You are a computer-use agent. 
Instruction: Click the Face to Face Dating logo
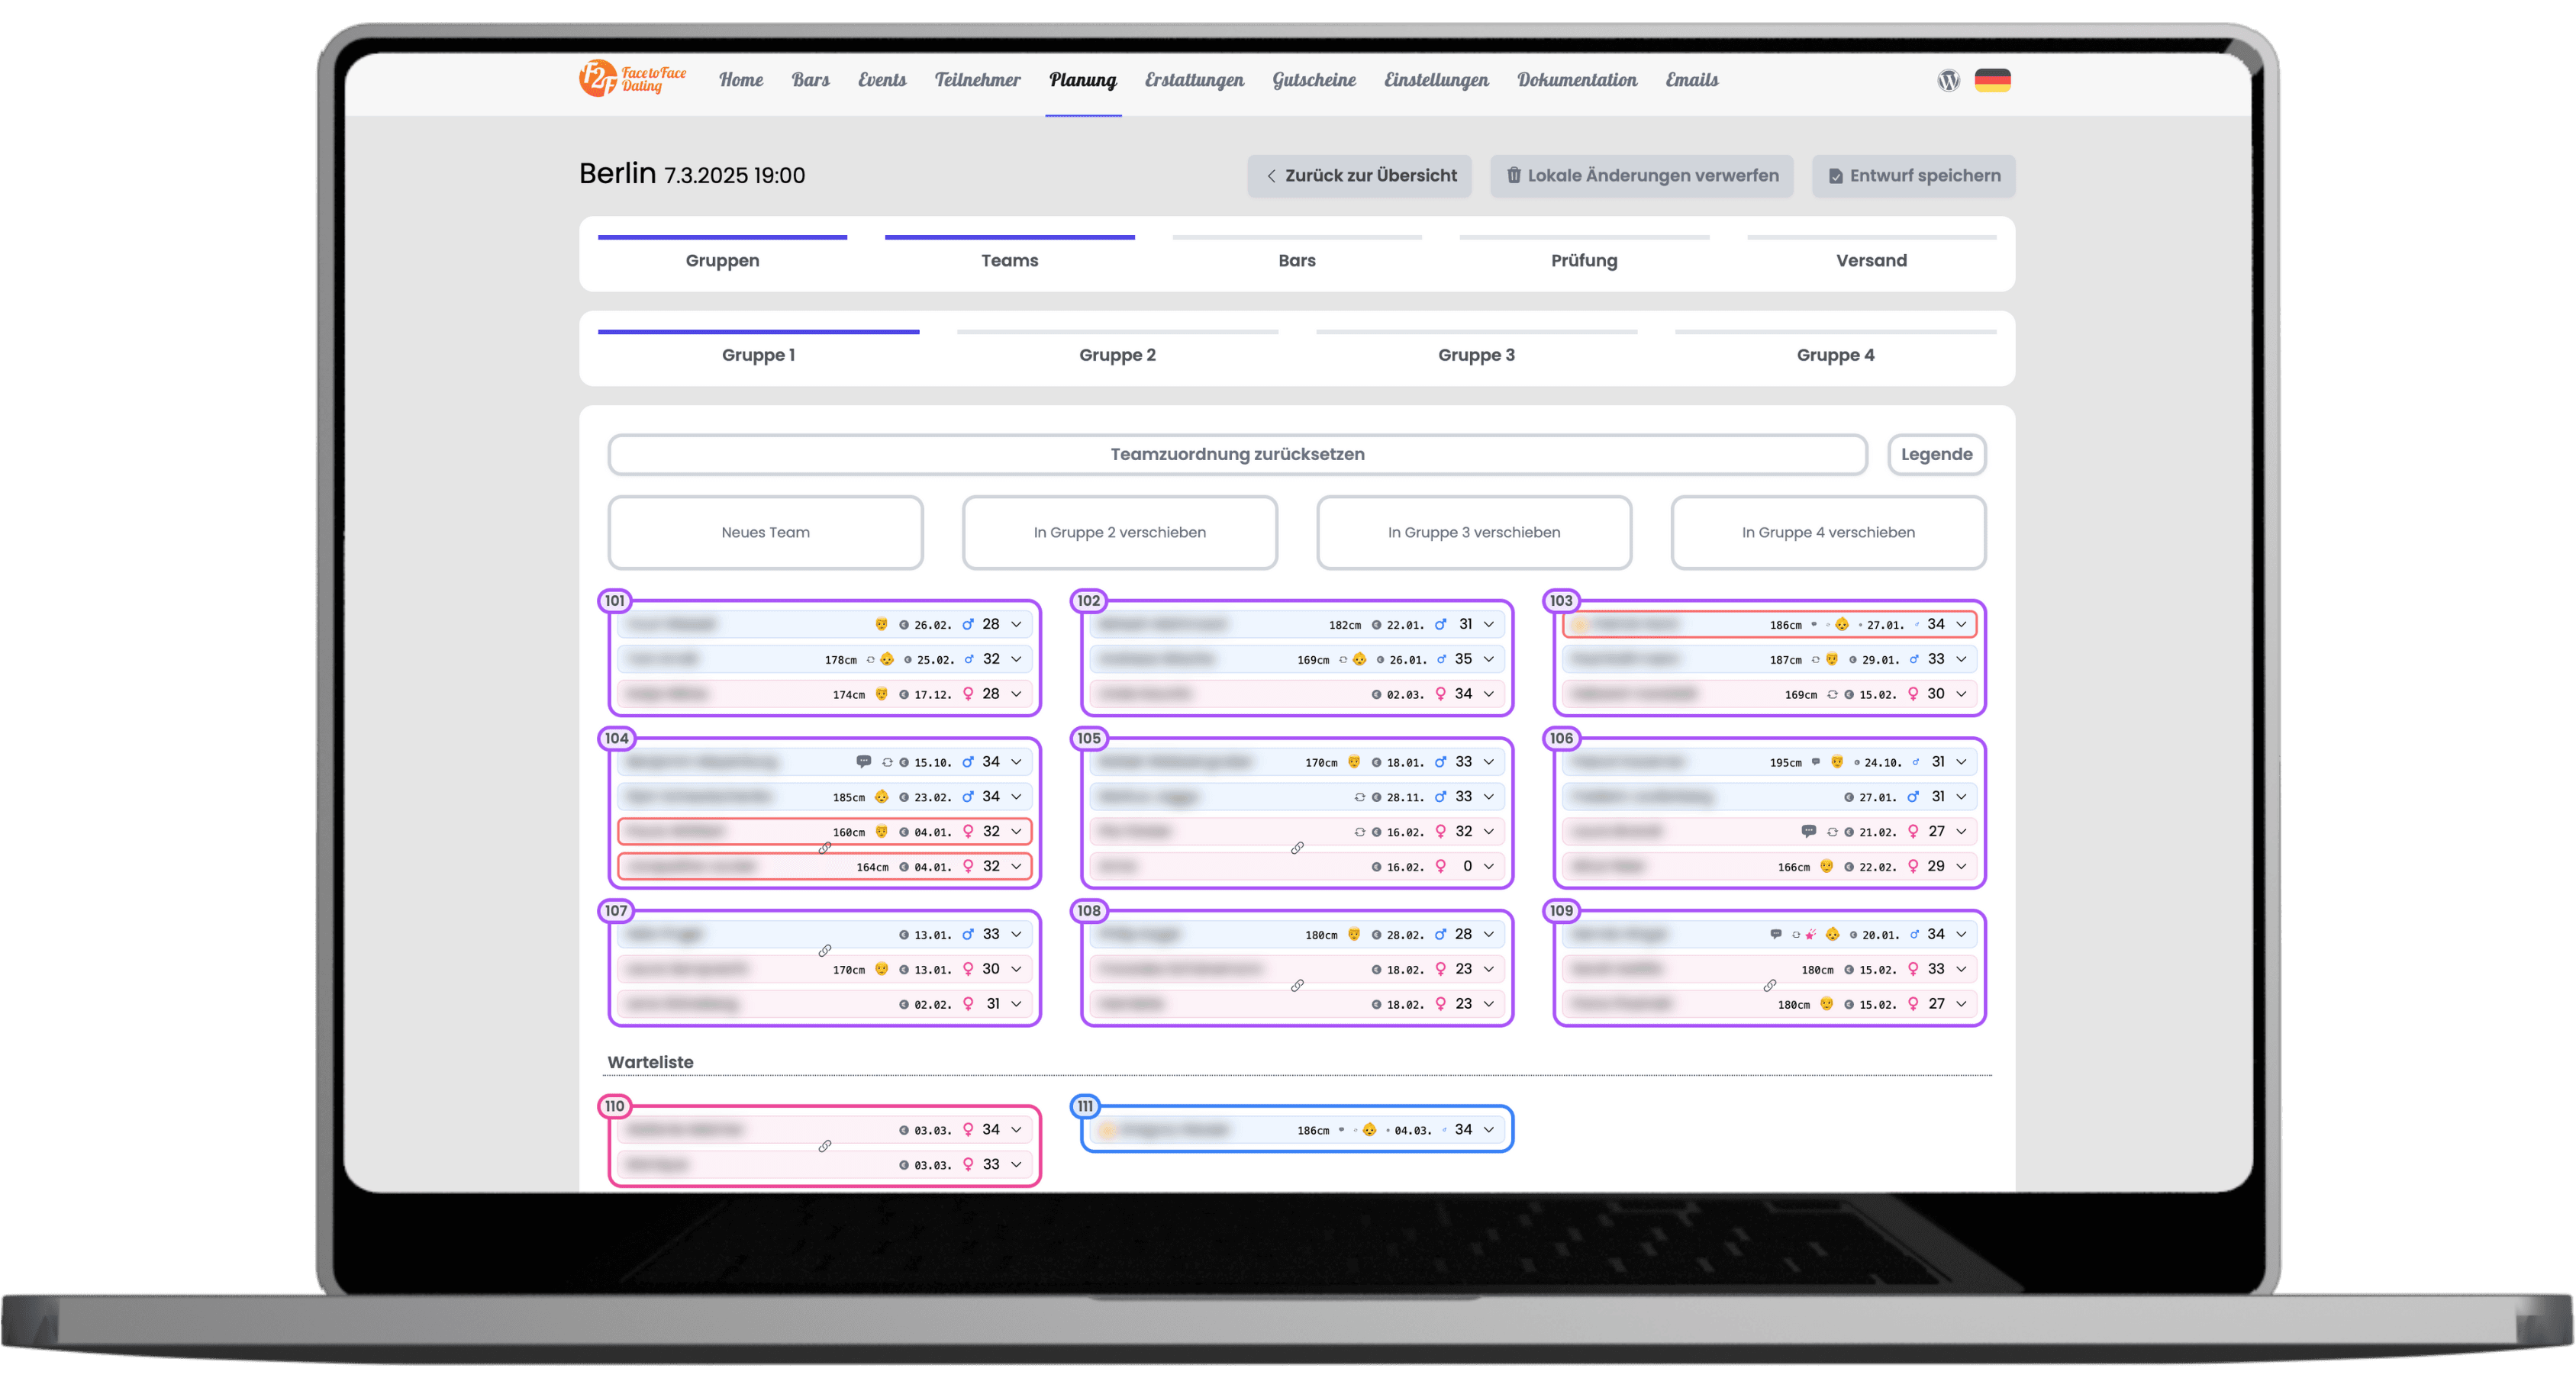pyautogui.click(x=628, y=80)
